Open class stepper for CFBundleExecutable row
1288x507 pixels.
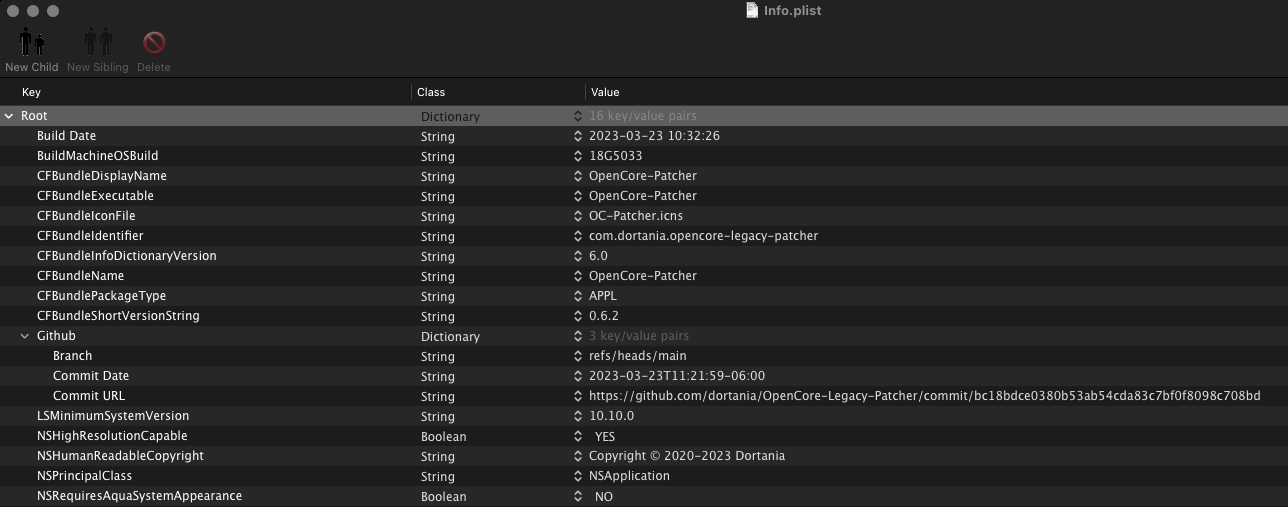coord(578,196)
